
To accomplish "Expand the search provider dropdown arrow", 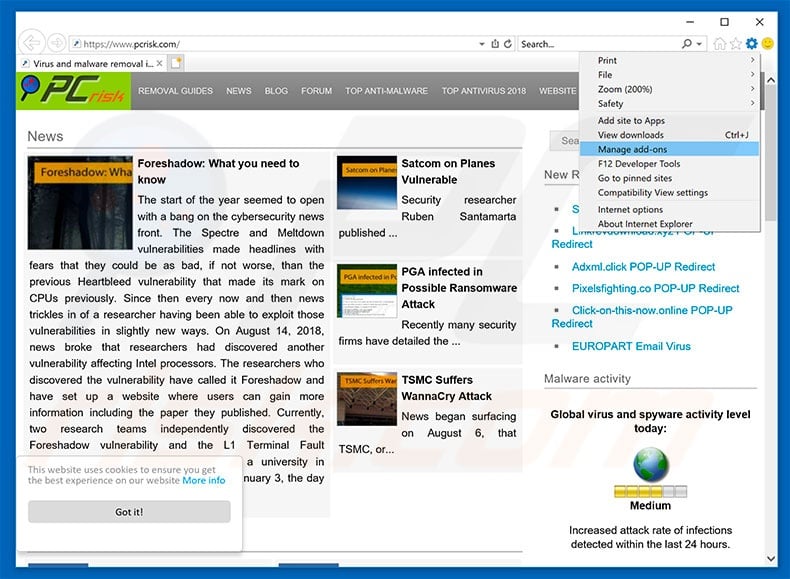I will click(699, 44).
